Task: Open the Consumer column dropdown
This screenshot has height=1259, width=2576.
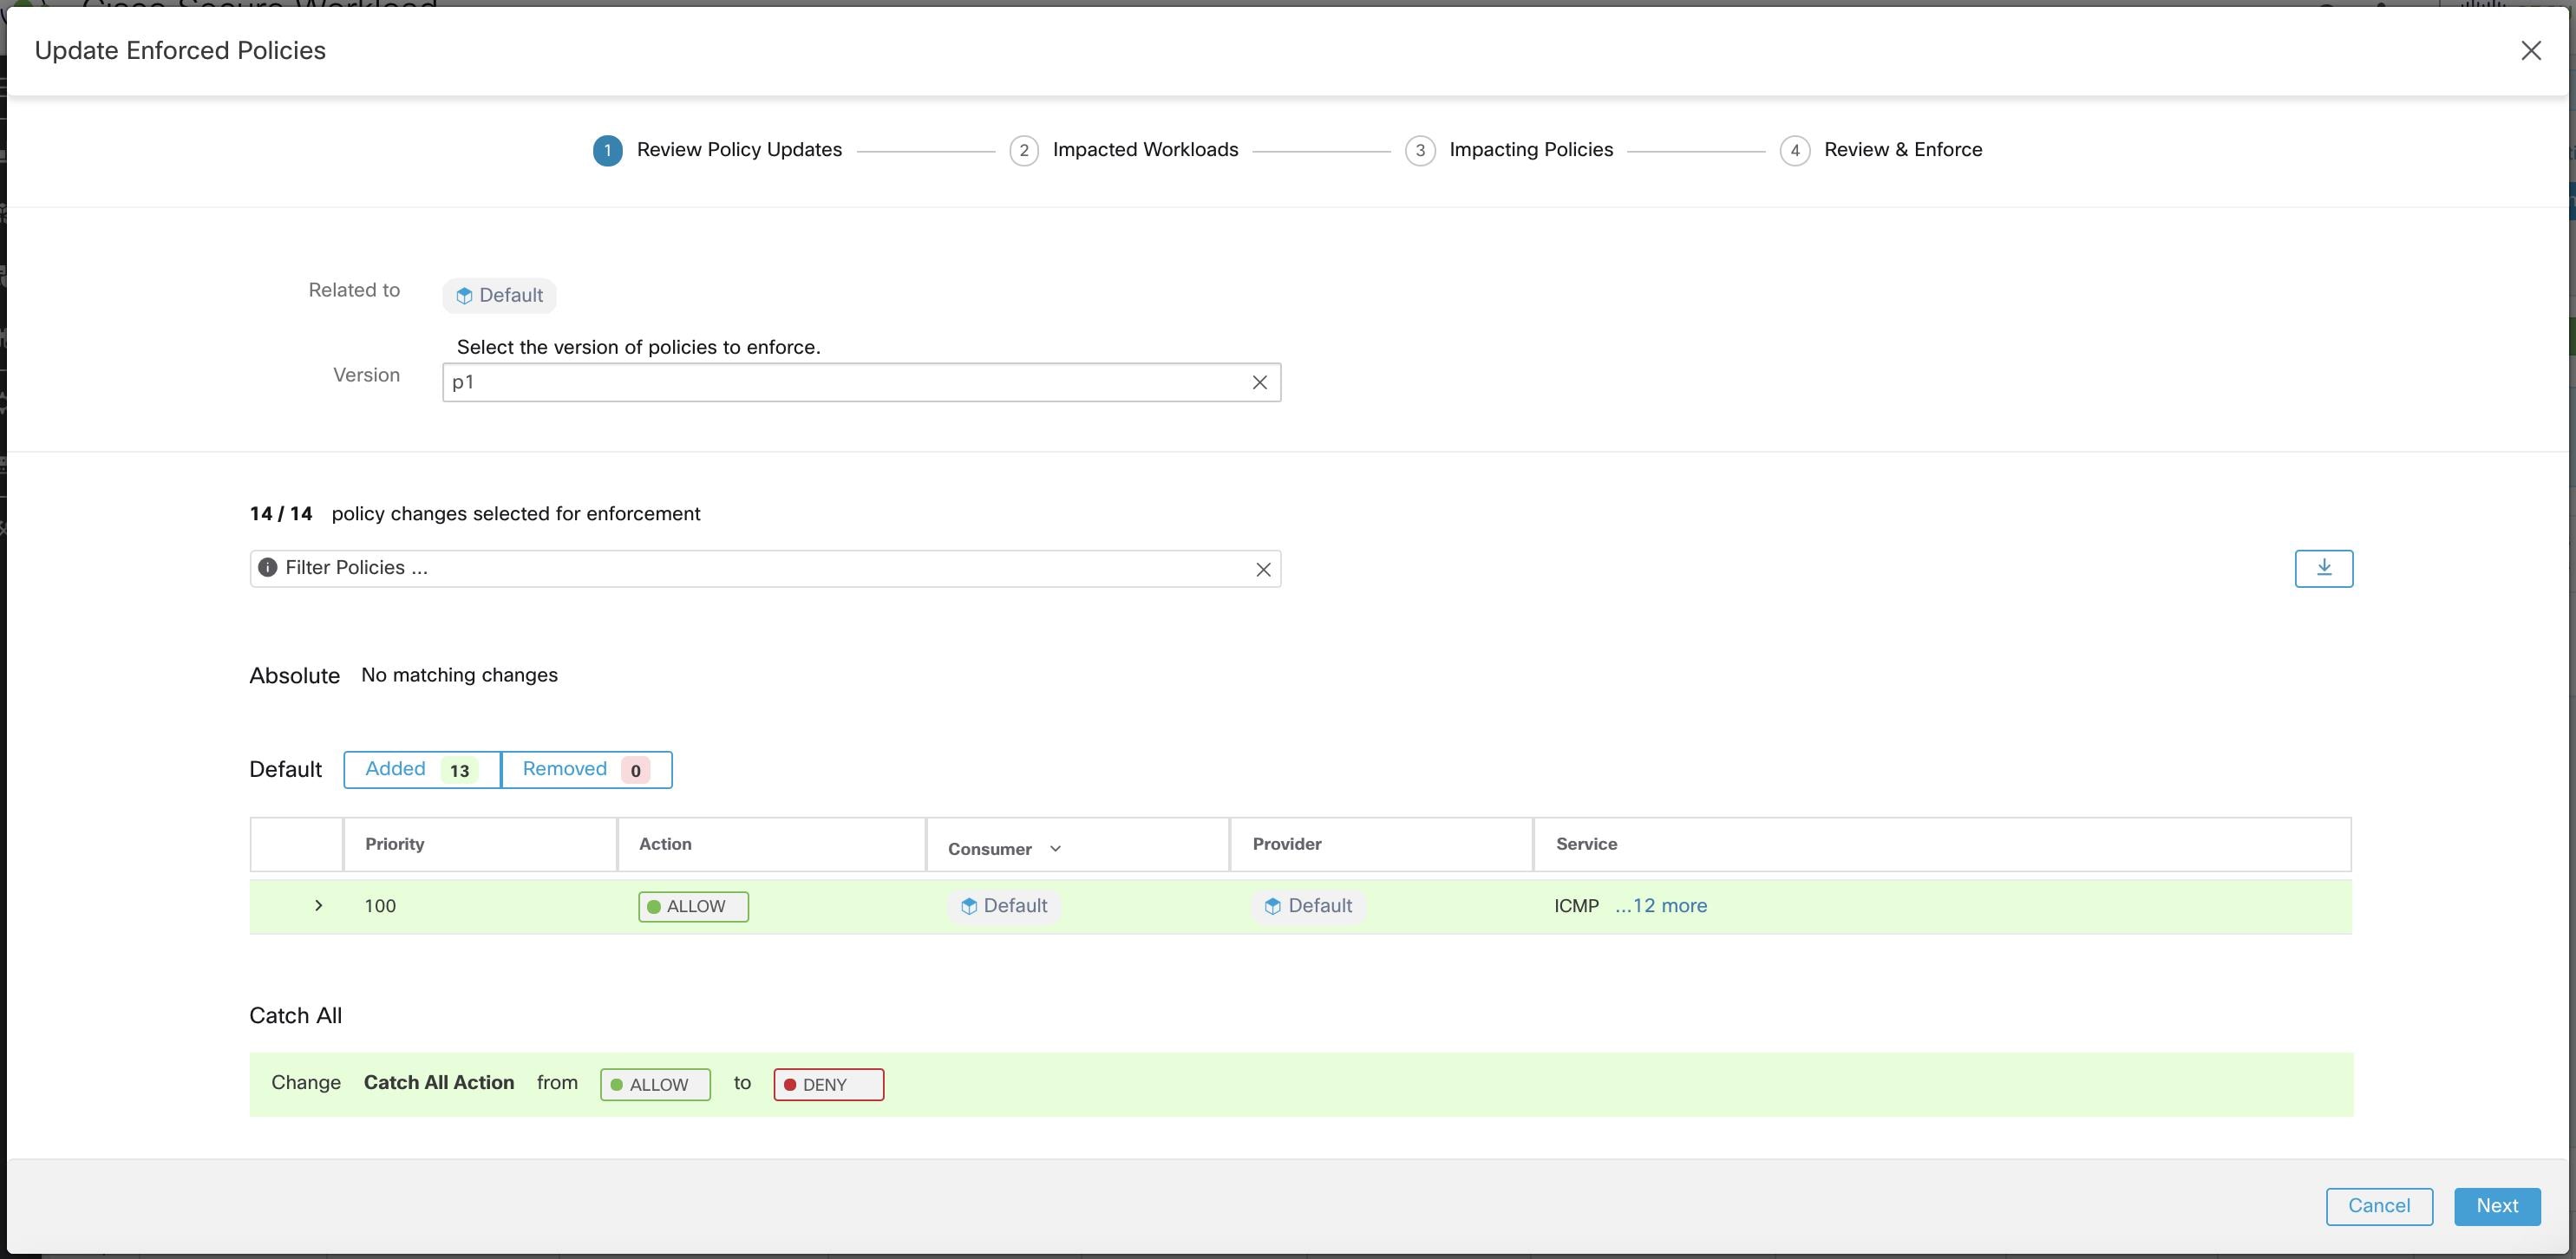Action: [x=1054, y=847]
